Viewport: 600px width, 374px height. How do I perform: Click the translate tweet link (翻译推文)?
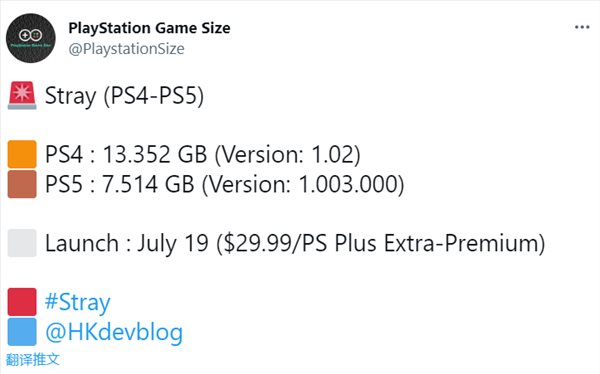tap(33, 359)
